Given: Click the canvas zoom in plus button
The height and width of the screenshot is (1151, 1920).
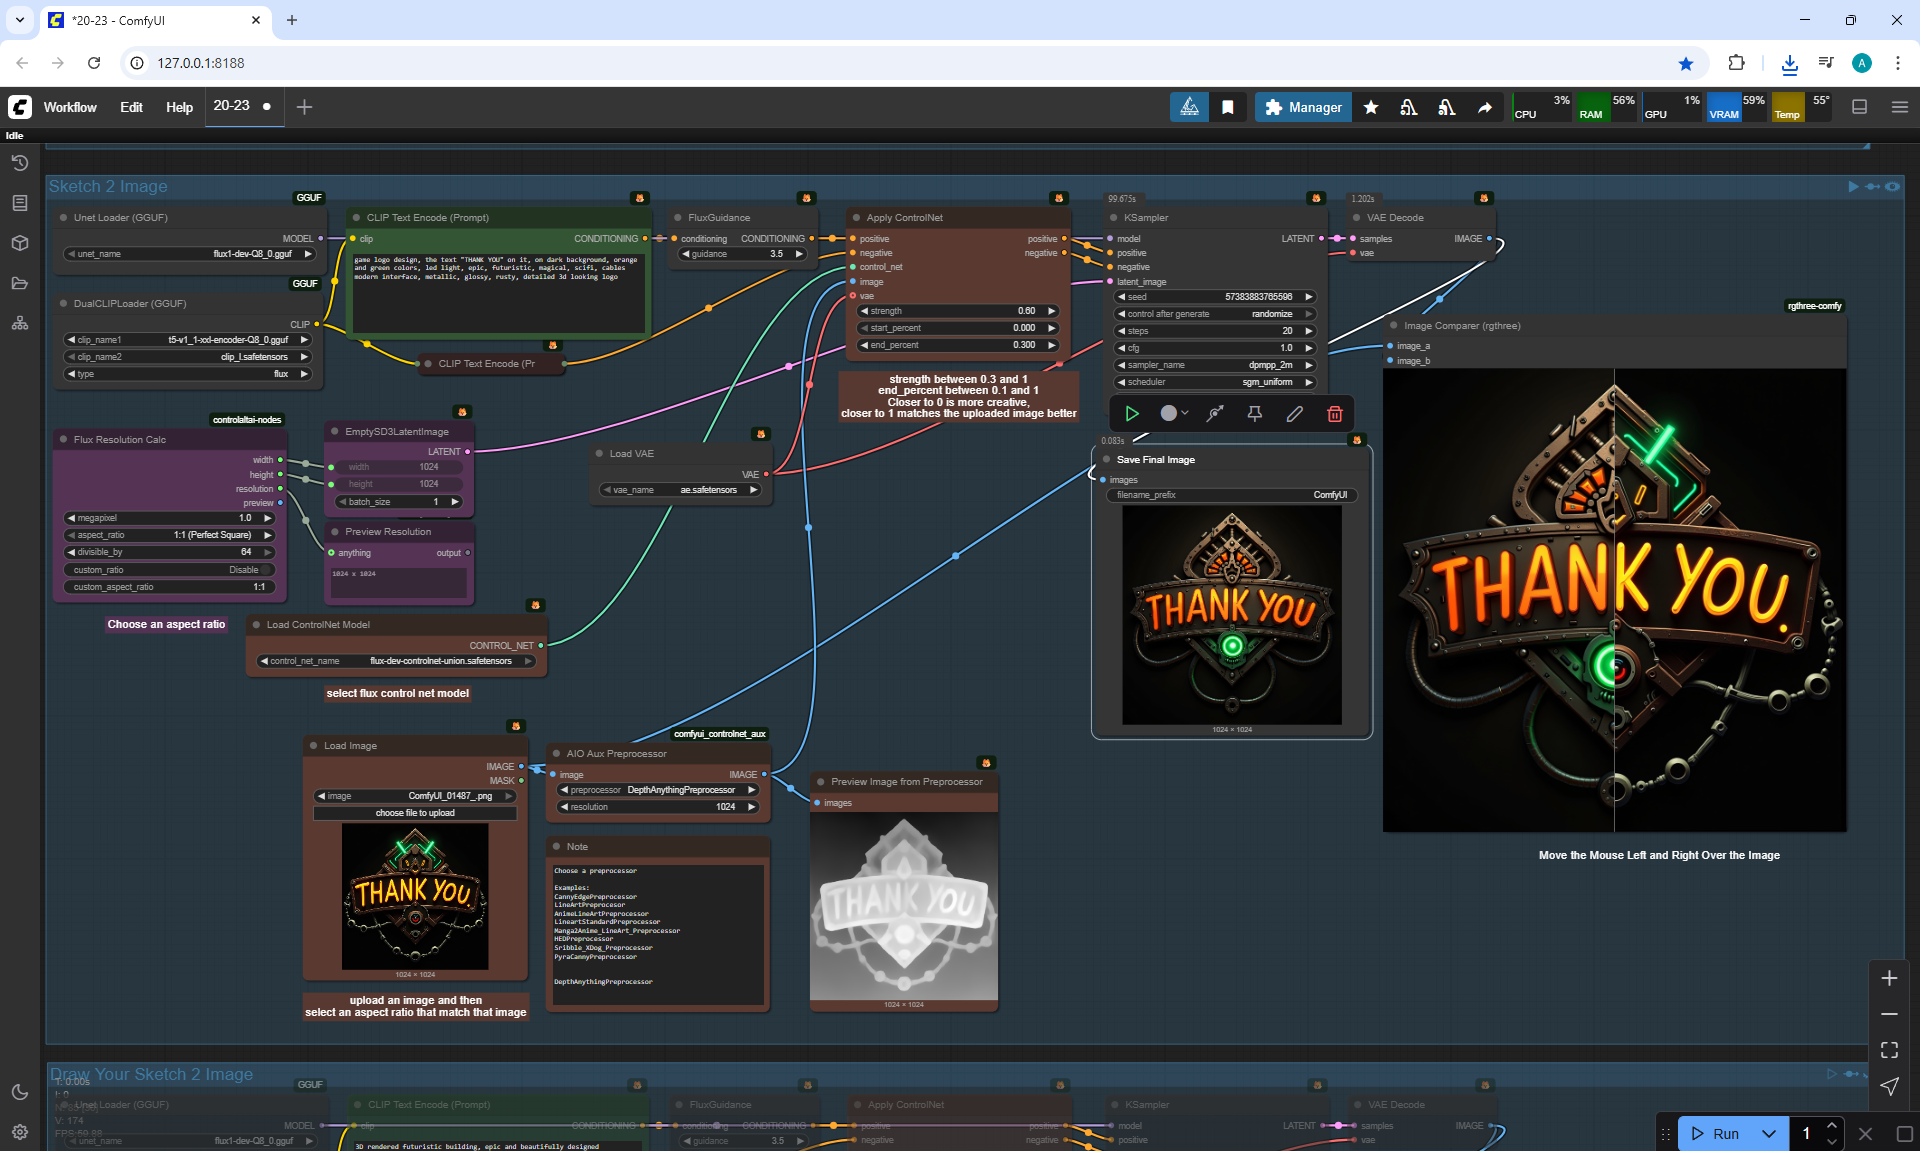Looking at the screenshot, I should coord(1888,978).
